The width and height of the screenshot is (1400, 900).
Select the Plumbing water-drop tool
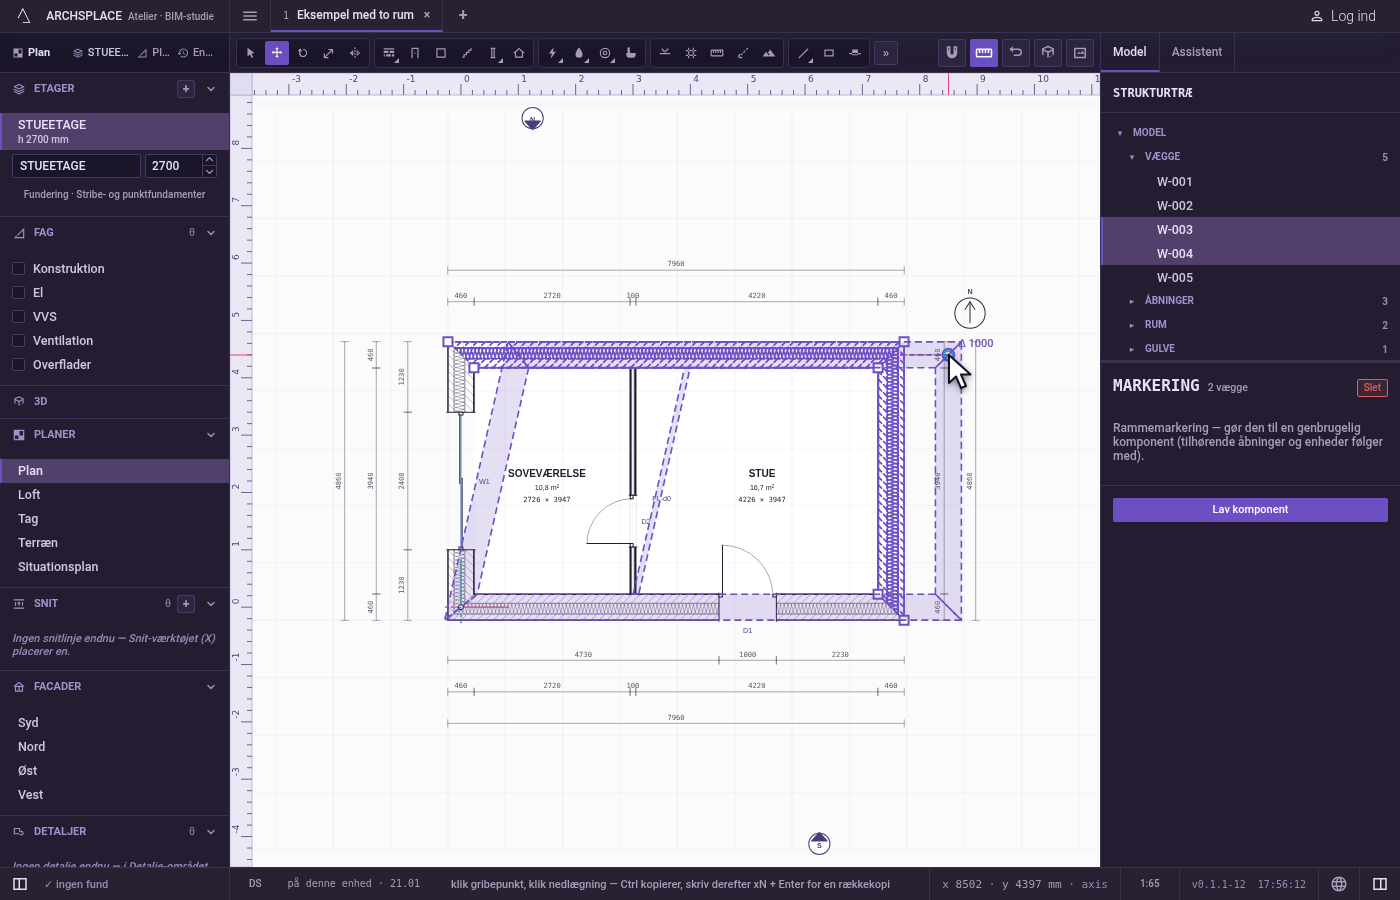(x=579, y=53)
